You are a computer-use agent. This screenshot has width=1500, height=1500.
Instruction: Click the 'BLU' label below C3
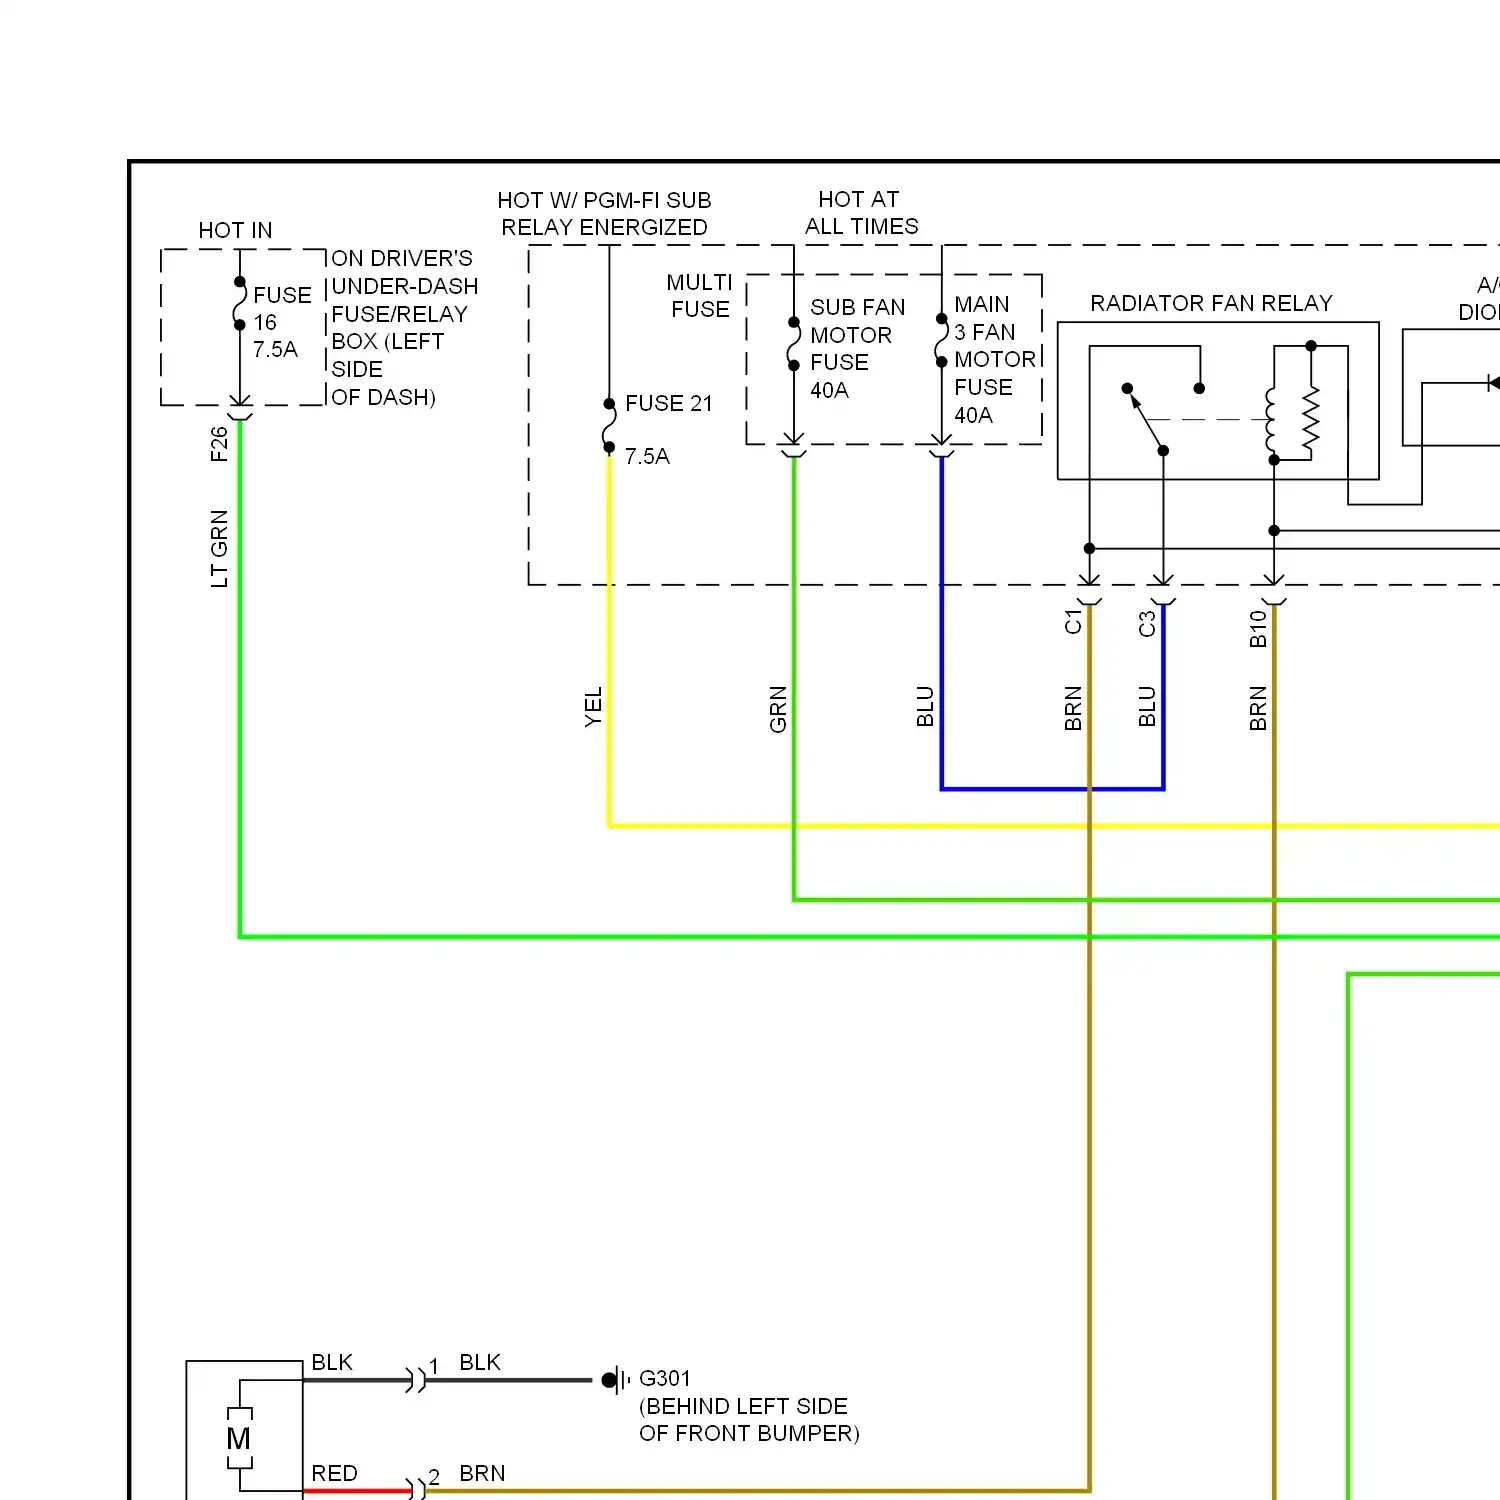[1147, 706]
